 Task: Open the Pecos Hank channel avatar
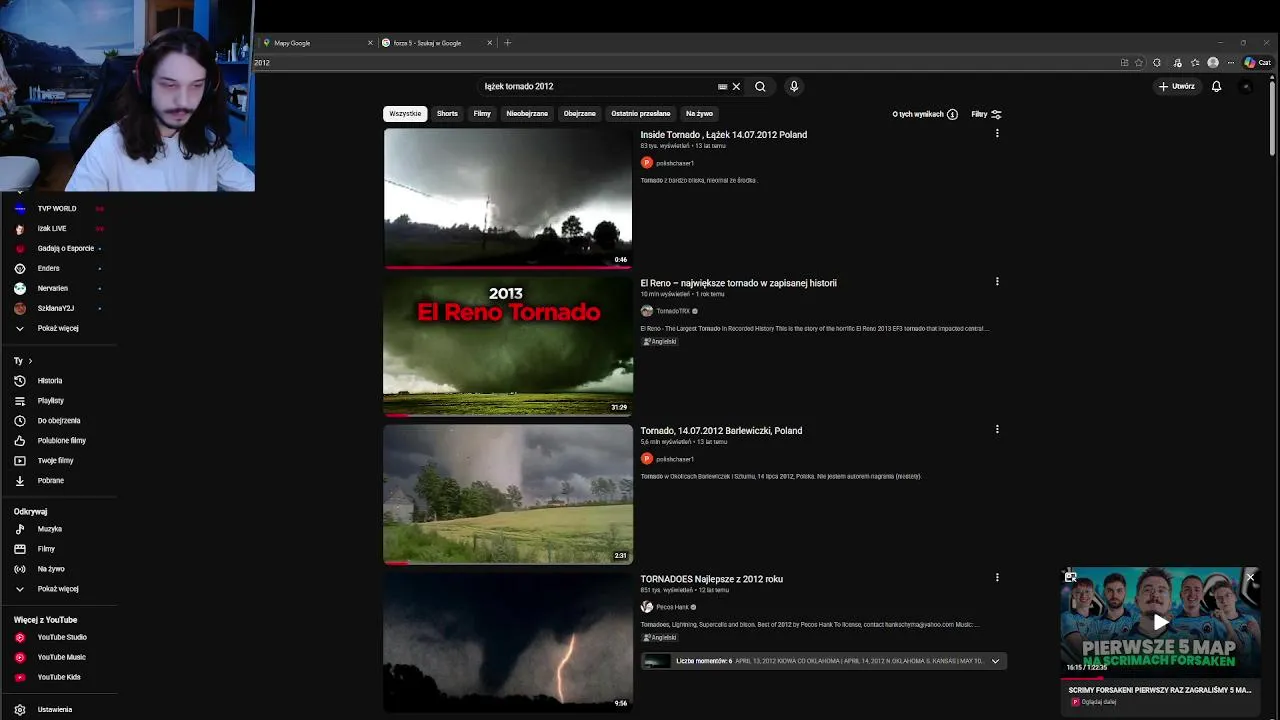[647, 607]
